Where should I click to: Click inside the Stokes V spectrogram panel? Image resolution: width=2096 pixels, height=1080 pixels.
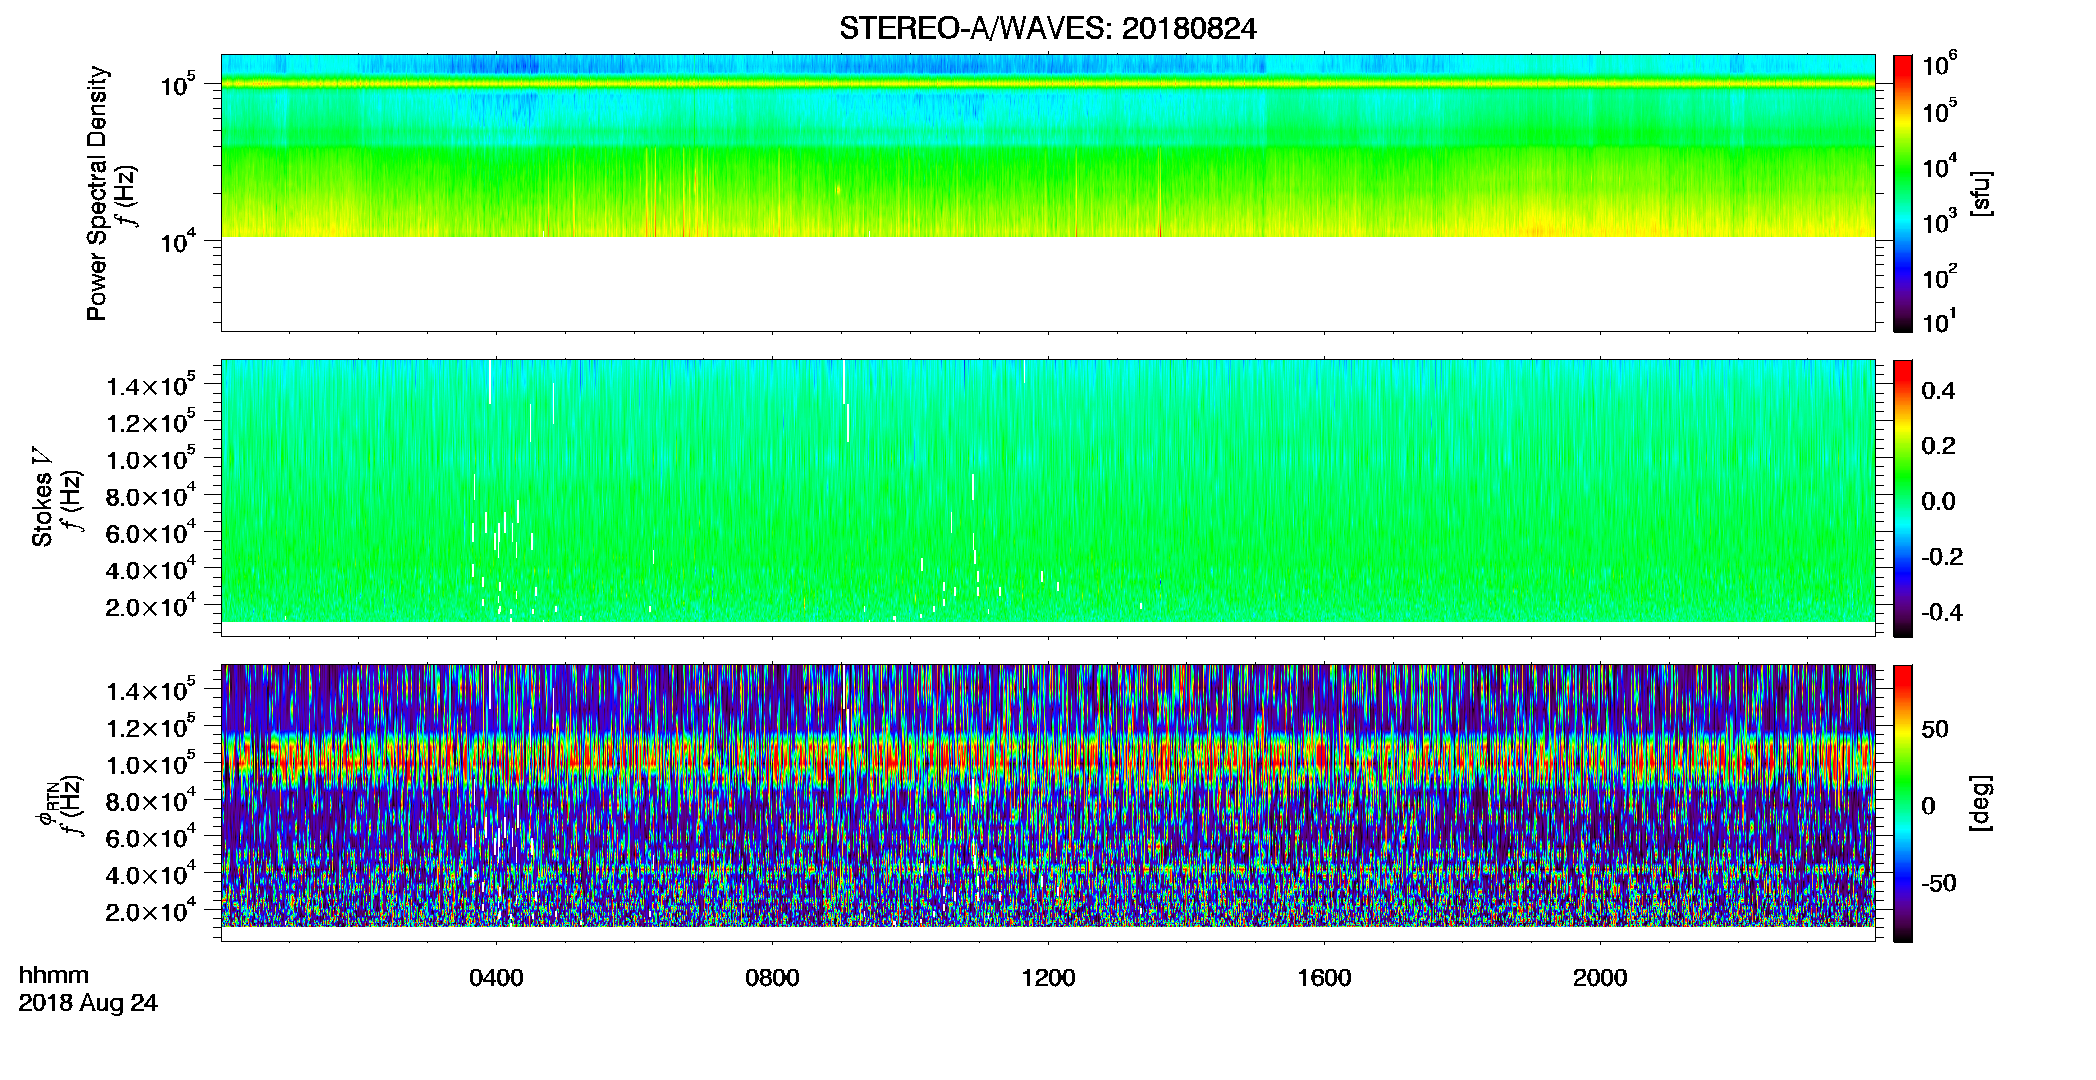(1047, 498)
